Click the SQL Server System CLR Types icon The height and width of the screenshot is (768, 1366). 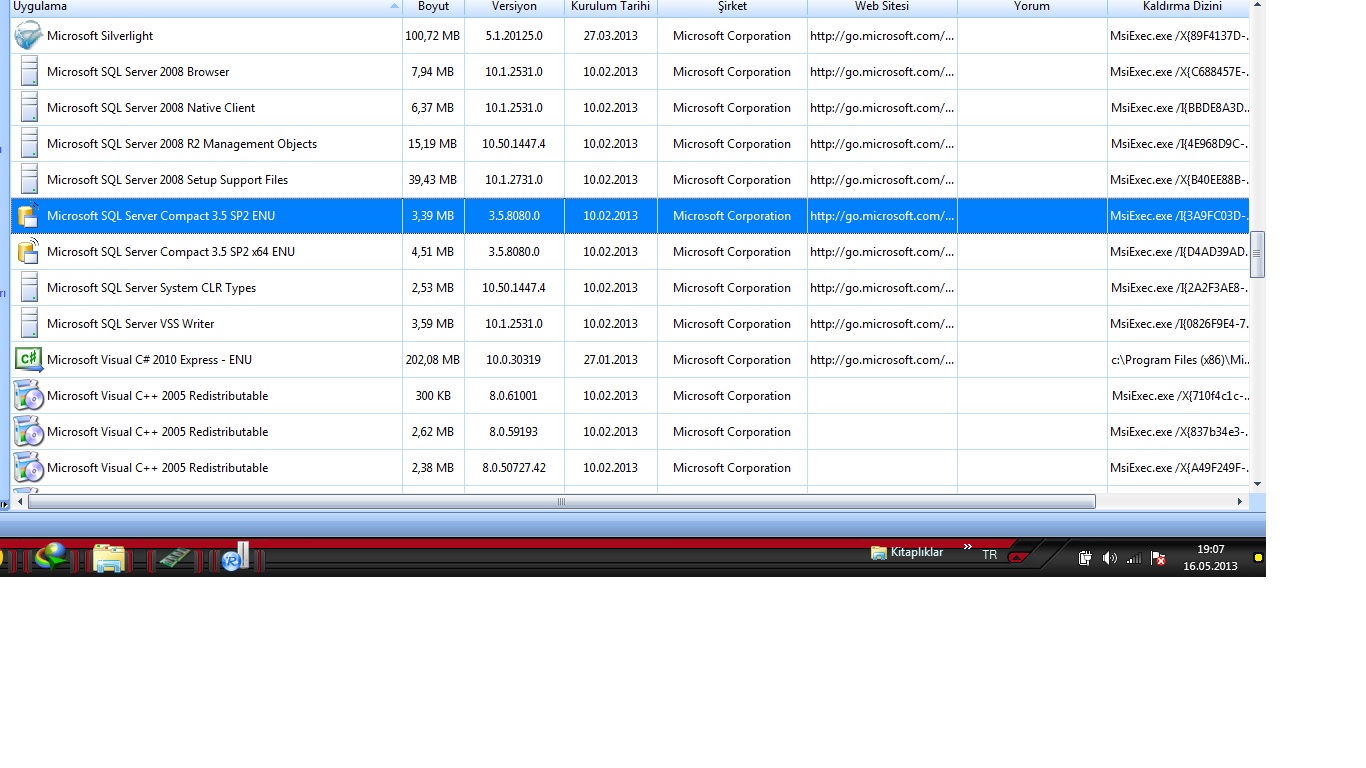(29, 288)
